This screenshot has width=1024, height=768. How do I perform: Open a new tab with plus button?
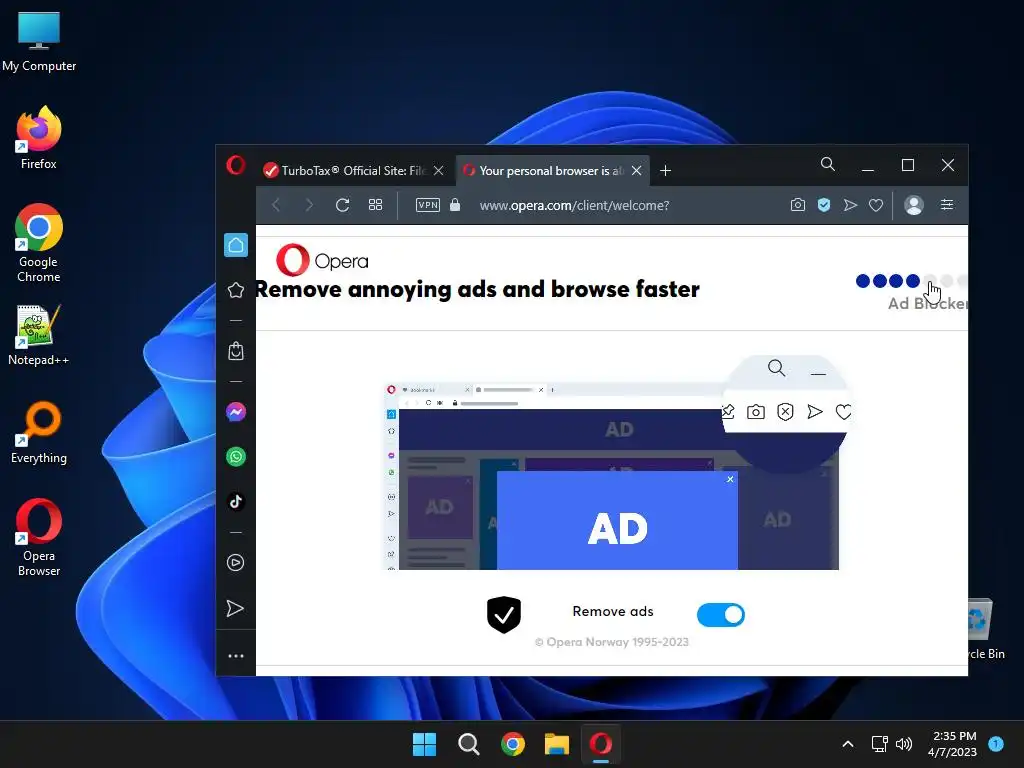(665, 170)
